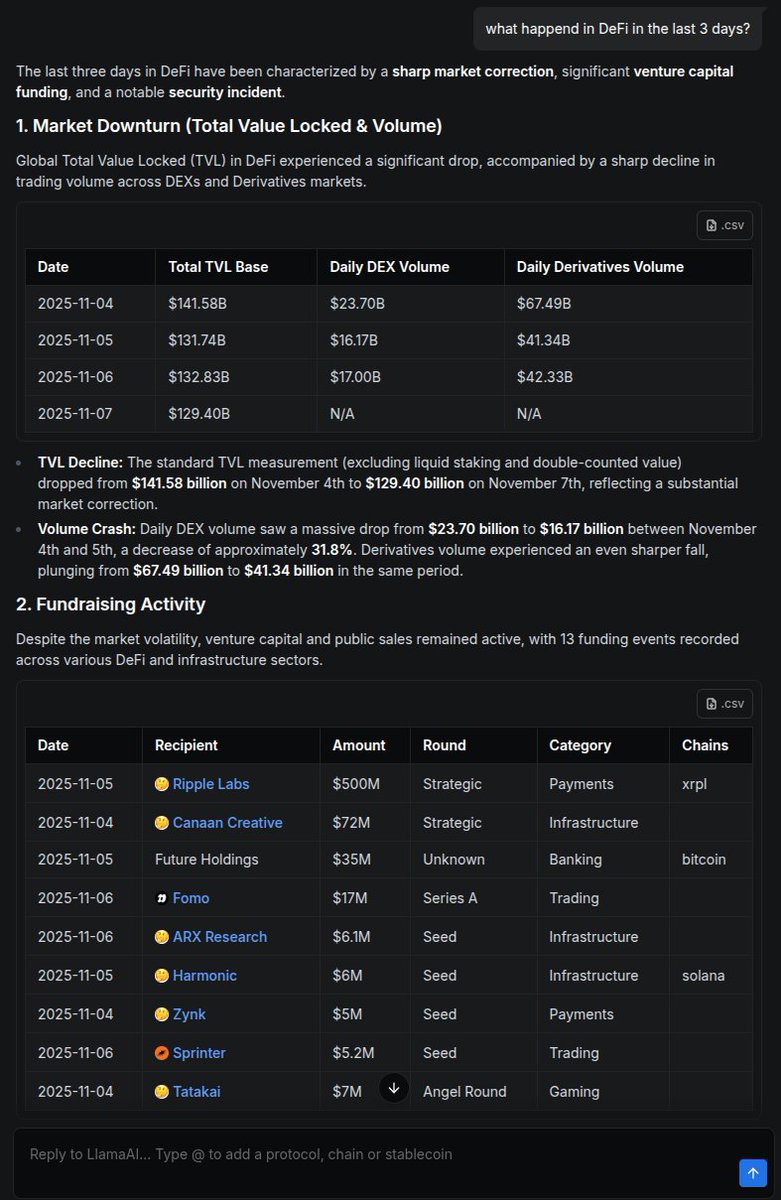Open the Canaan Creative link

[228, 822]
